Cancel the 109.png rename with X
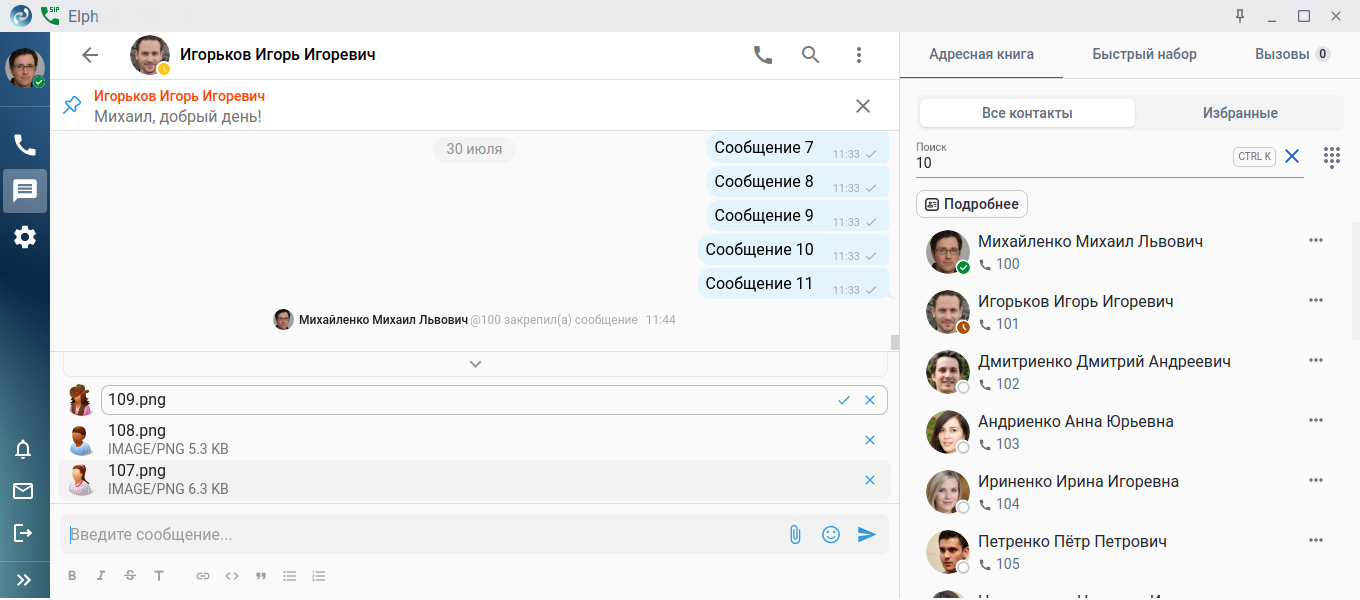The height and width of the screenshot is (600, 1360). point(870,400)
